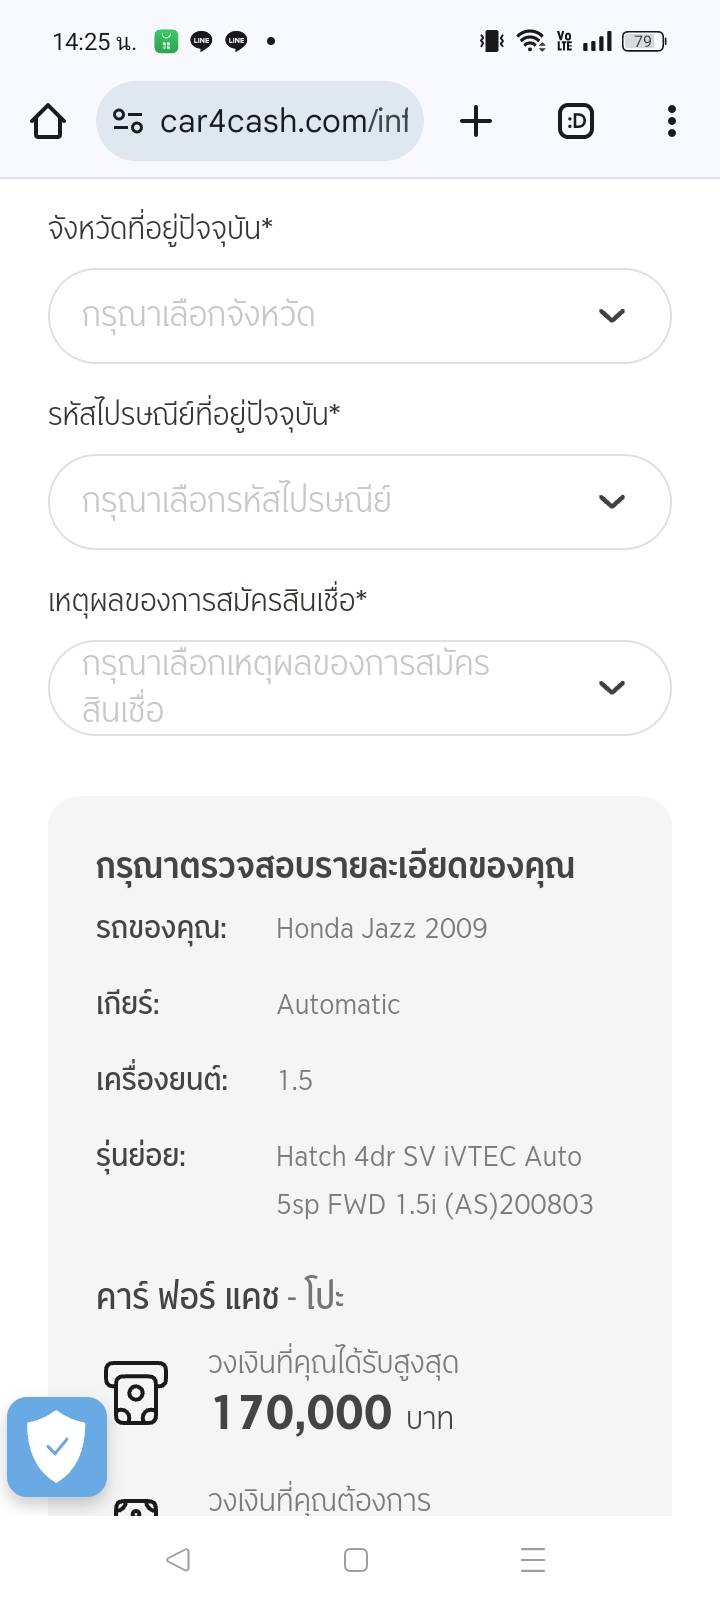
Task: Open site info icon in address bar
Action: click(x=128, y=122)
